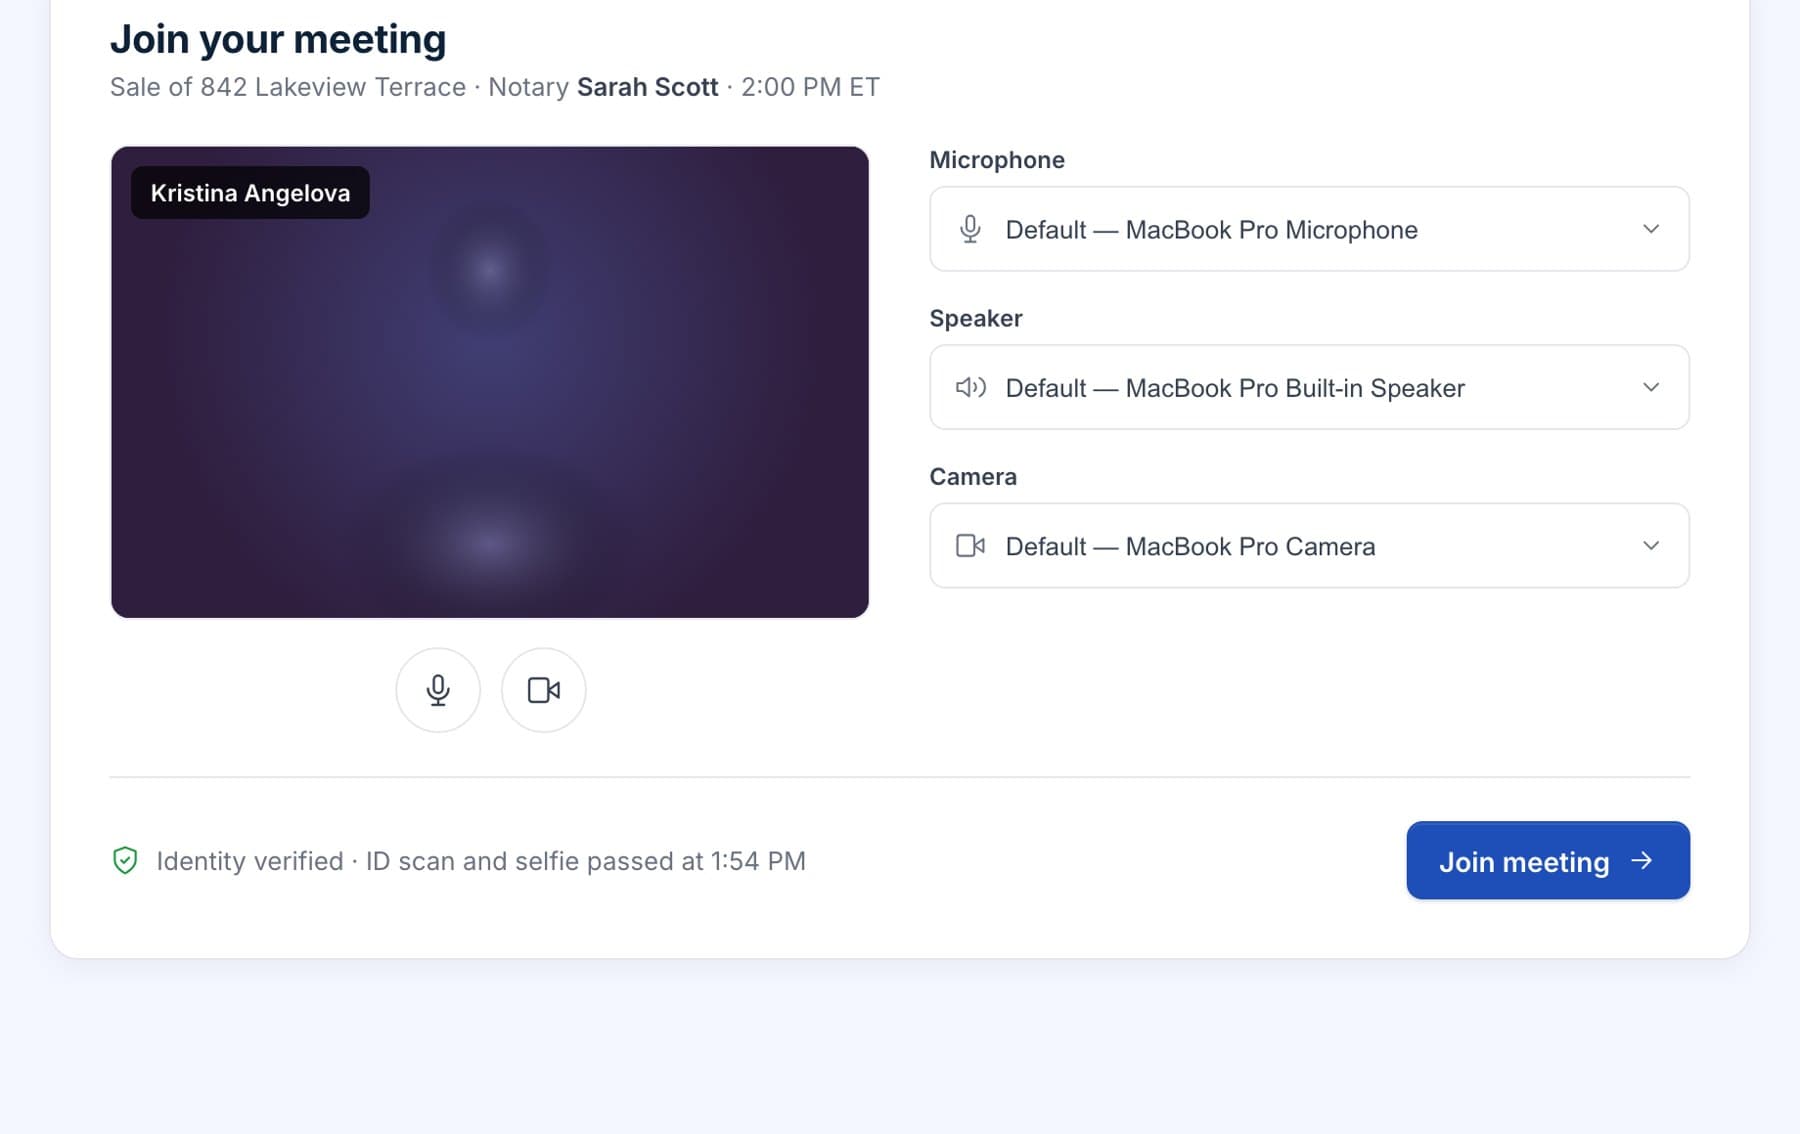Click the notary name Sarah Scott
Screen dimensions: 1800x1134
point(648,87)
